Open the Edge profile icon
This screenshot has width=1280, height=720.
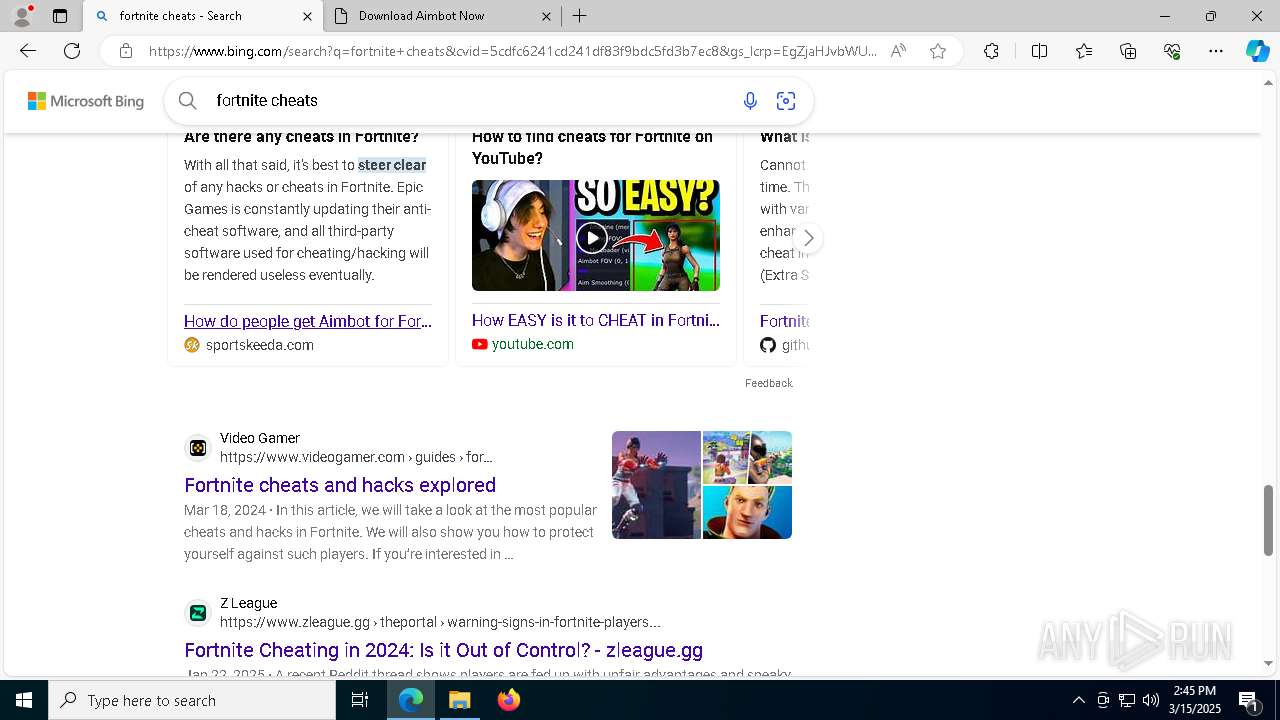[x=22, y=16]
